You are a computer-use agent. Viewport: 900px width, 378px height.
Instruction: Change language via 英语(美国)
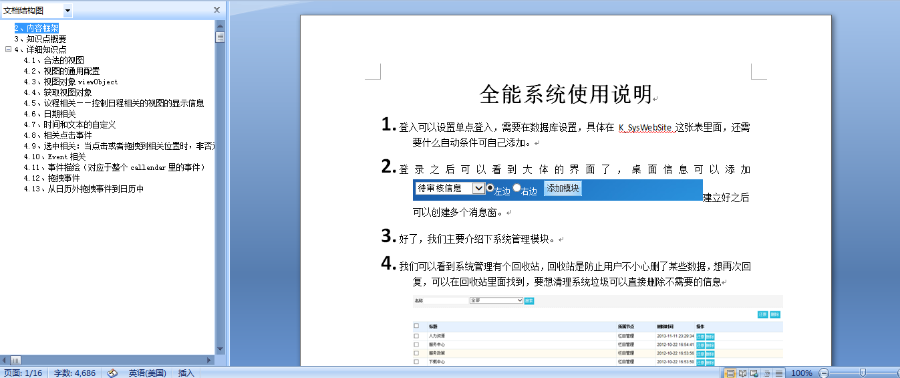(148, 373)
